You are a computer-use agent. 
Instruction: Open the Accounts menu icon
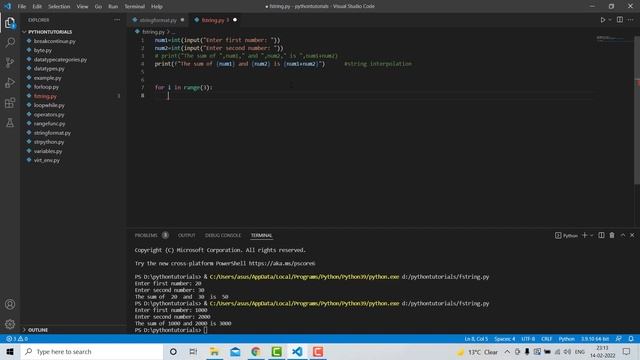pyautogui.click(x=10, y=304)
